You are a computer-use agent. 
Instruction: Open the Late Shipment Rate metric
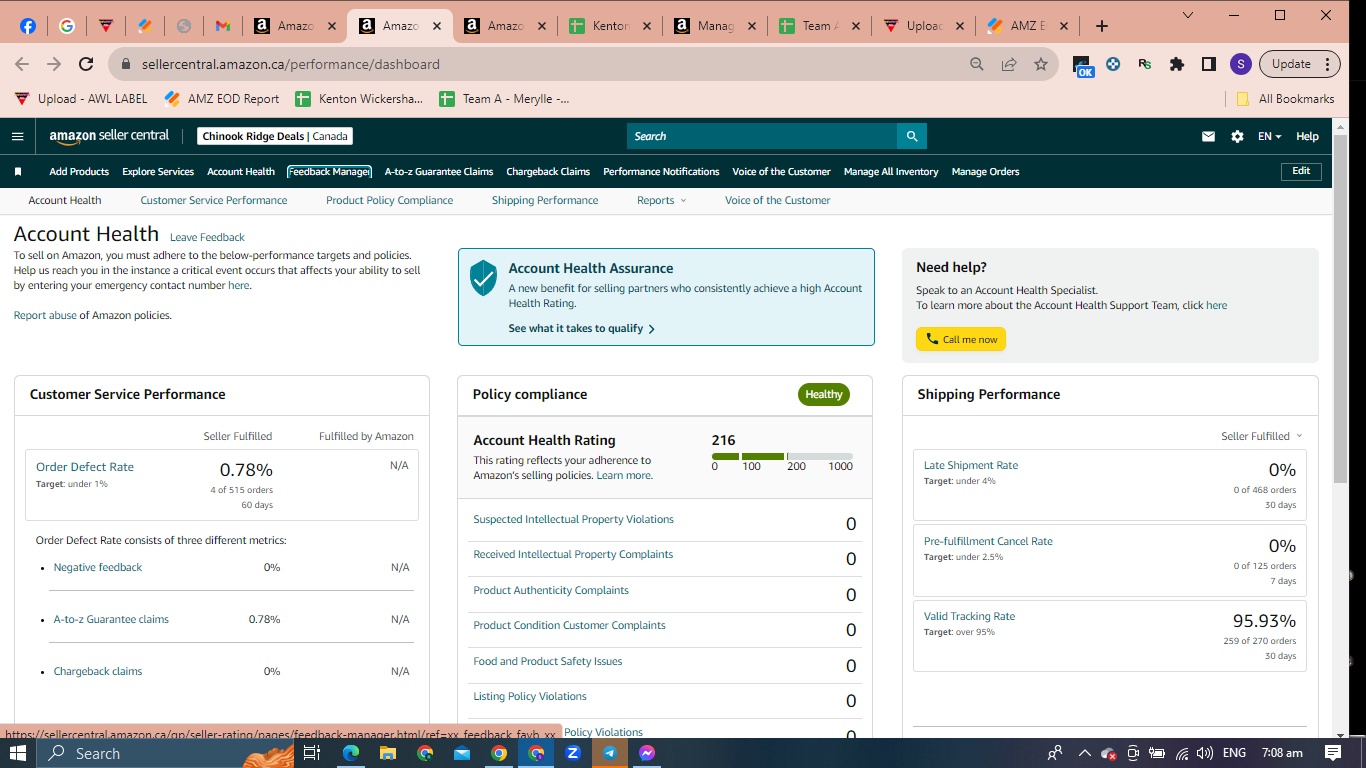tap(971, 465)
